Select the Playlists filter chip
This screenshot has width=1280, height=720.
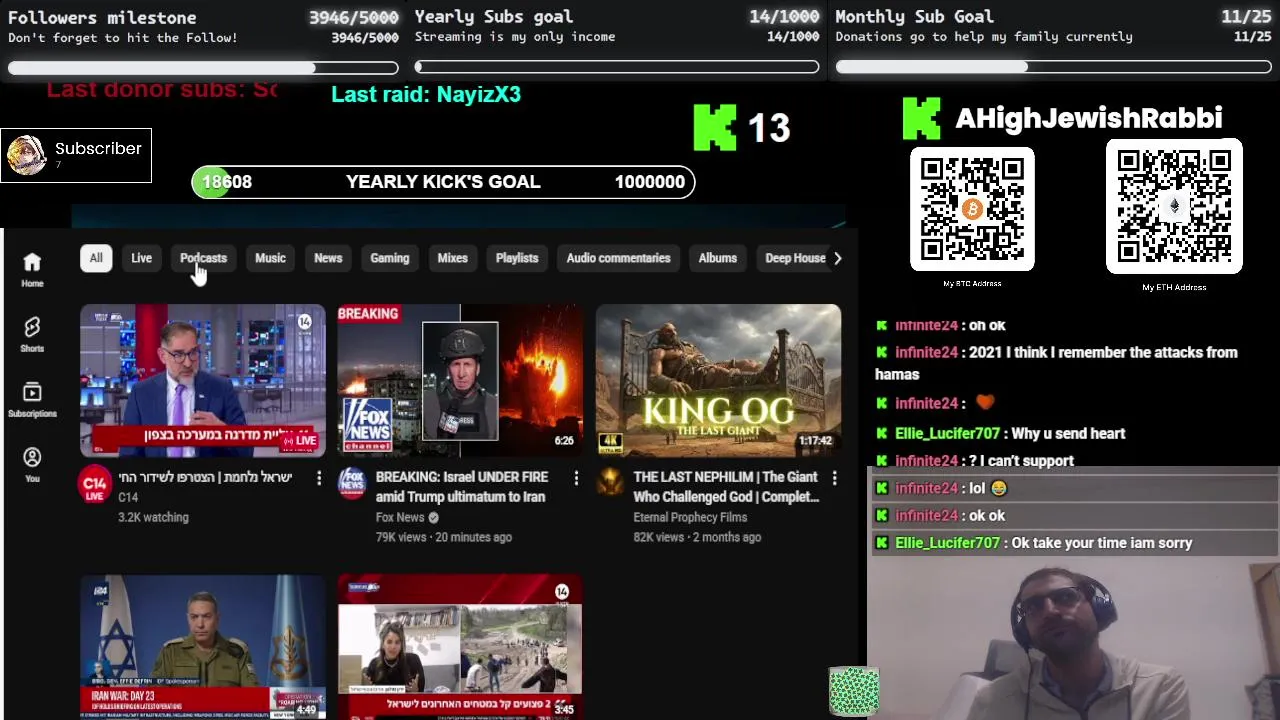click(x=517, y=258)
